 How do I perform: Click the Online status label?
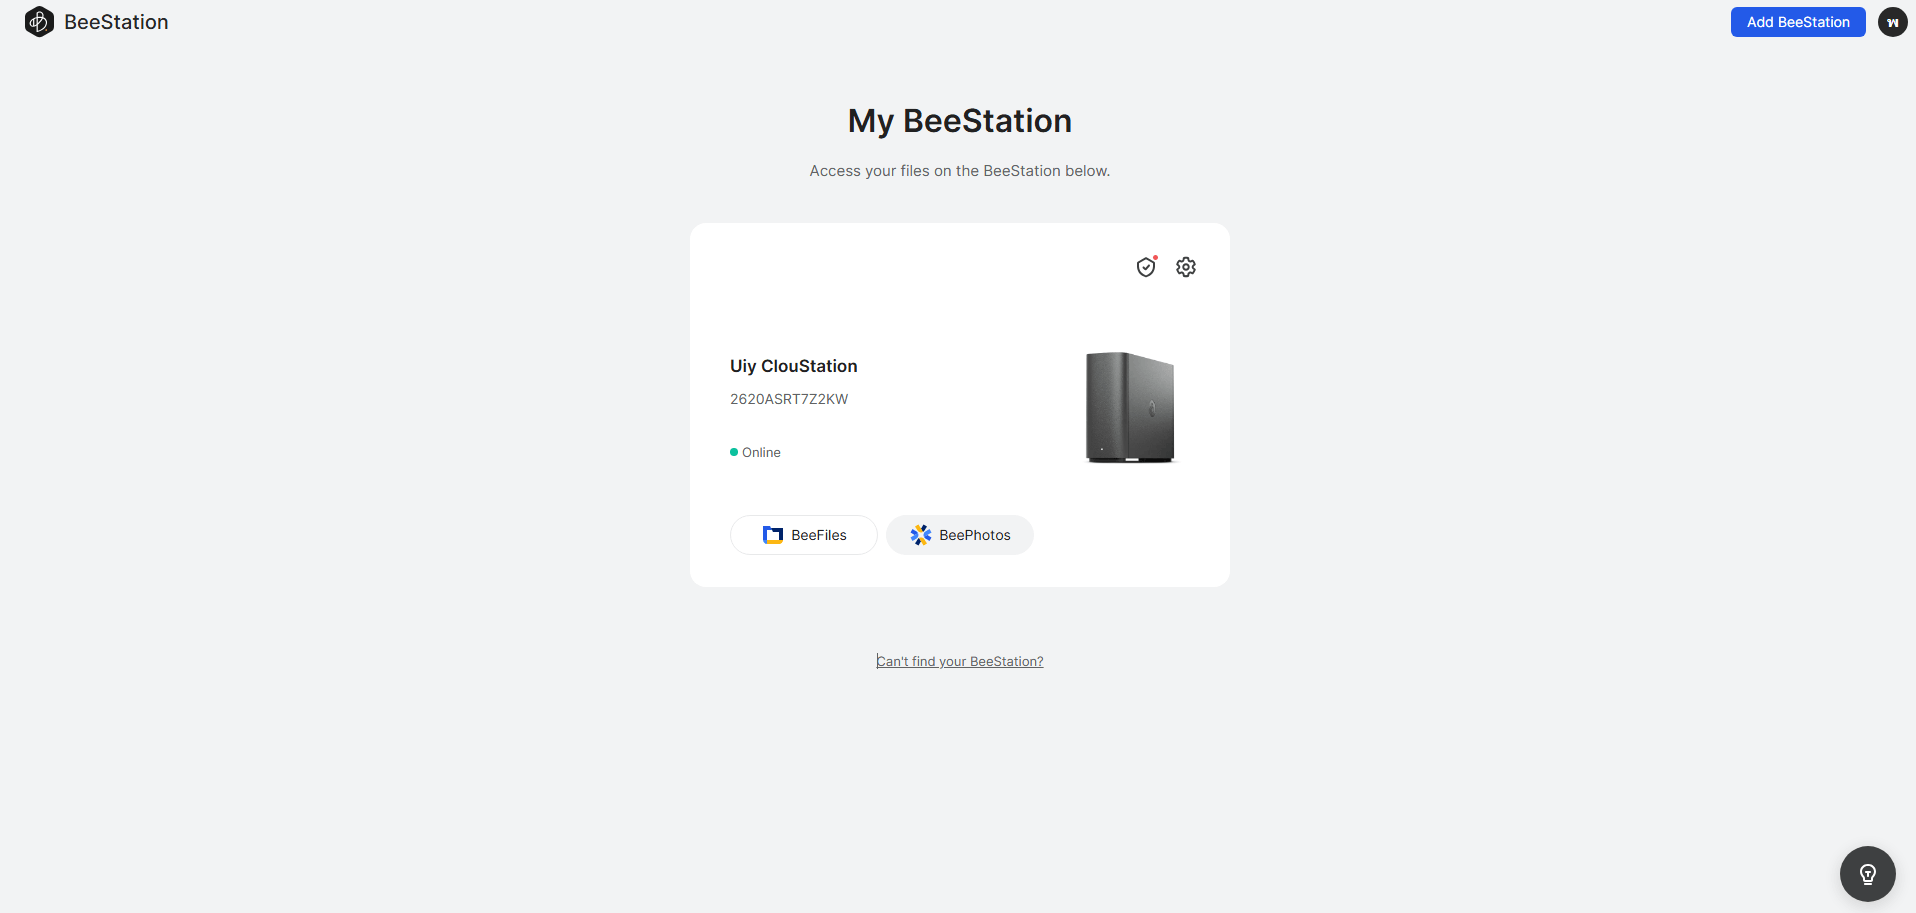(761, 452)
